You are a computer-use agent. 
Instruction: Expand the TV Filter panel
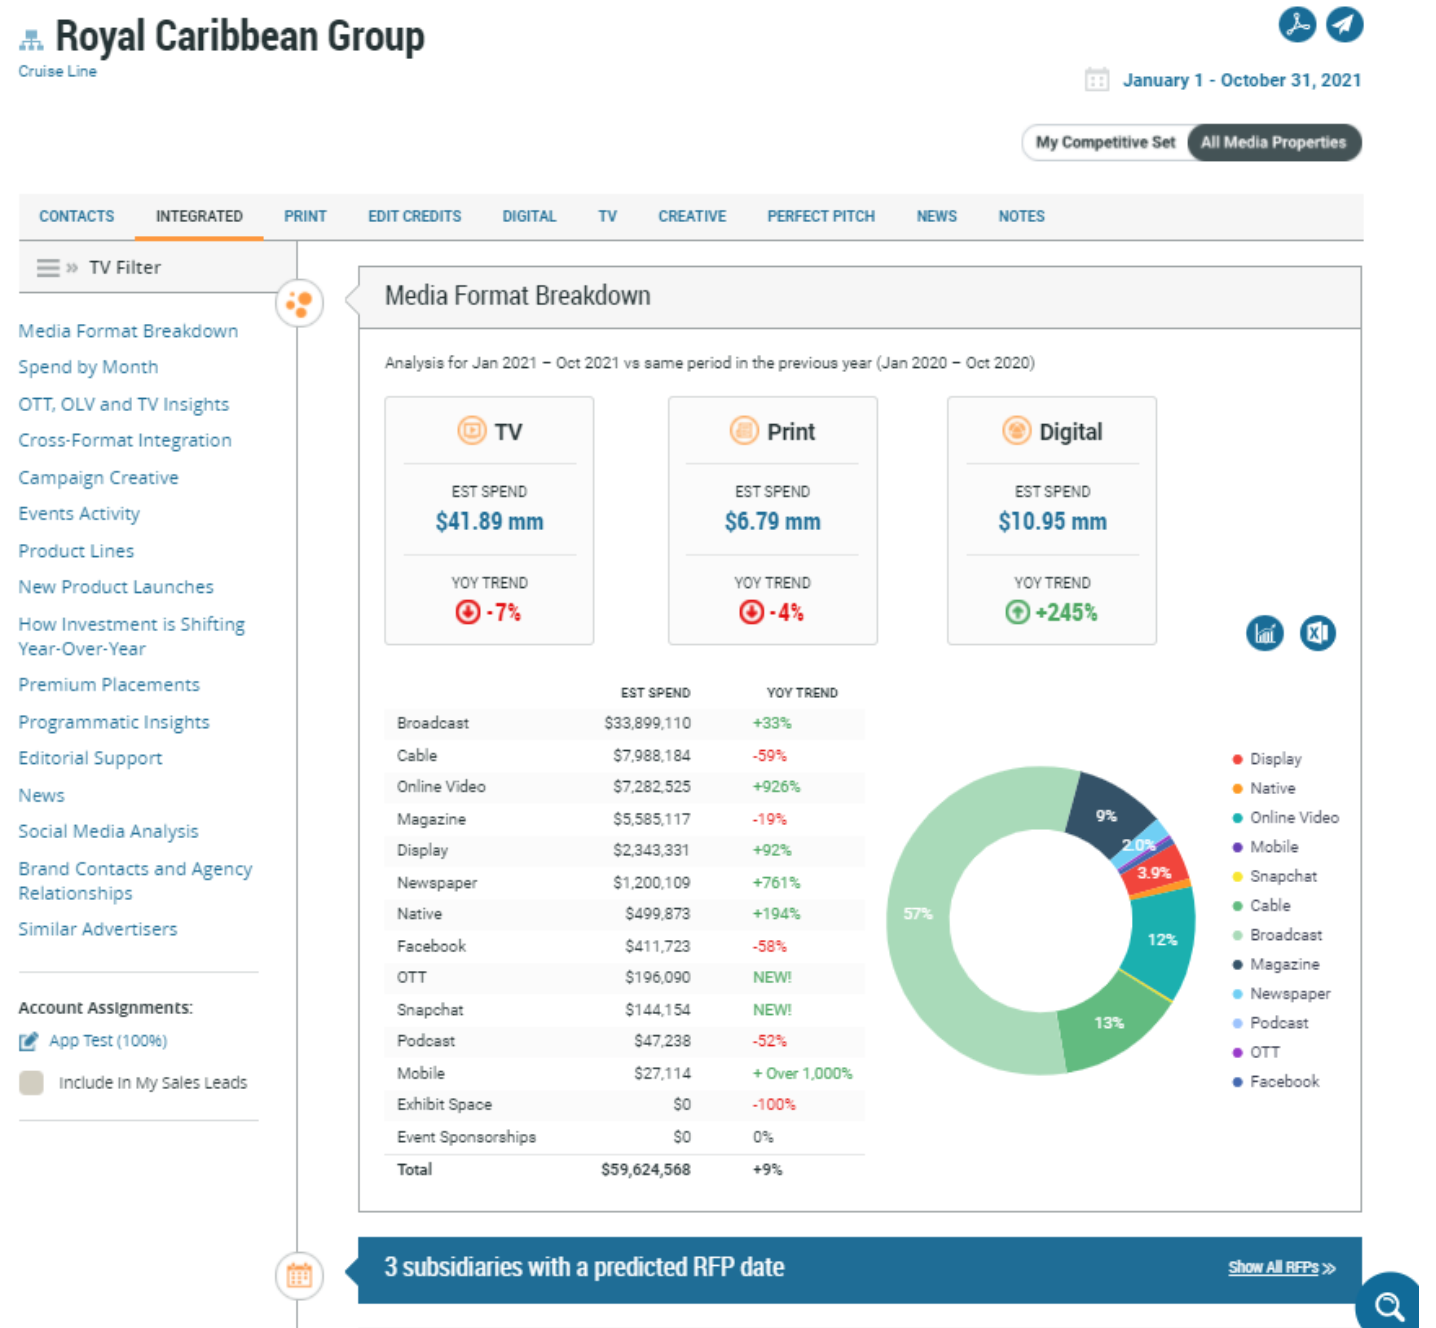[124, 268]
